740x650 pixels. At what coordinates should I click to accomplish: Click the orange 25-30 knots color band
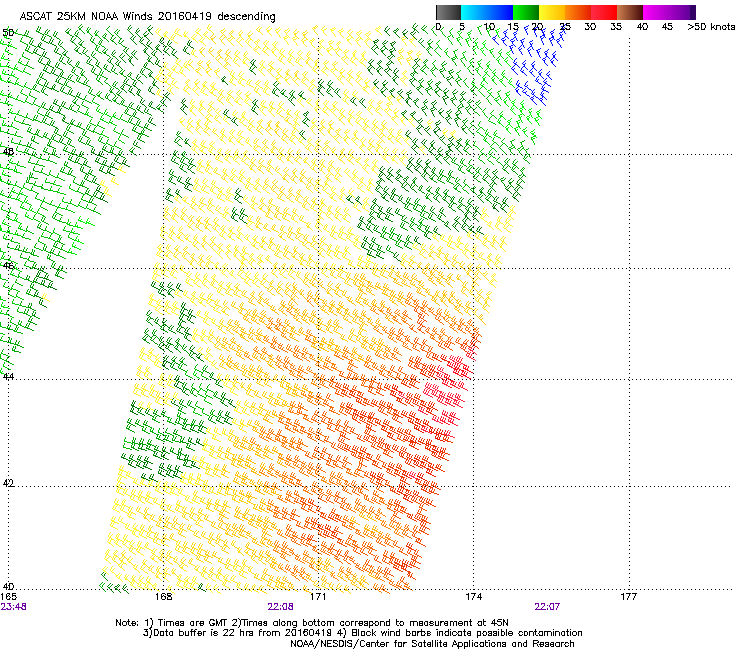(x=578, y=12)
